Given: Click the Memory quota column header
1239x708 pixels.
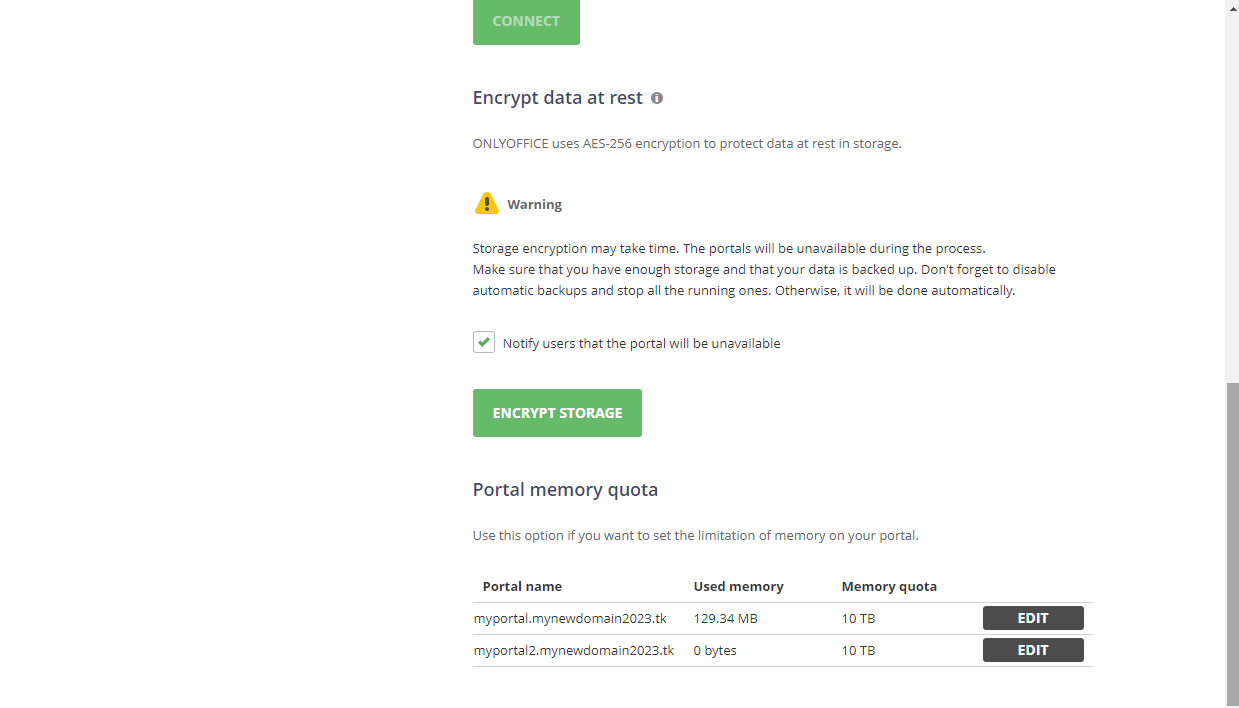Looking at the screenshot, I should pyautogui.click(x=888, y=586).
